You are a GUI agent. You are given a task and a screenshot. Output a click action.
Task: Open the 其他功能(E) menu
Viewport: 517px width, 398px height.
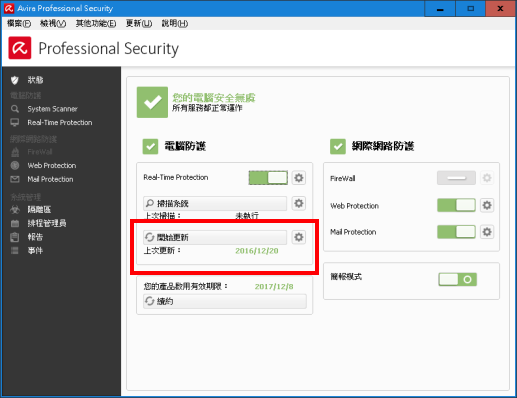tap(96, 23)
